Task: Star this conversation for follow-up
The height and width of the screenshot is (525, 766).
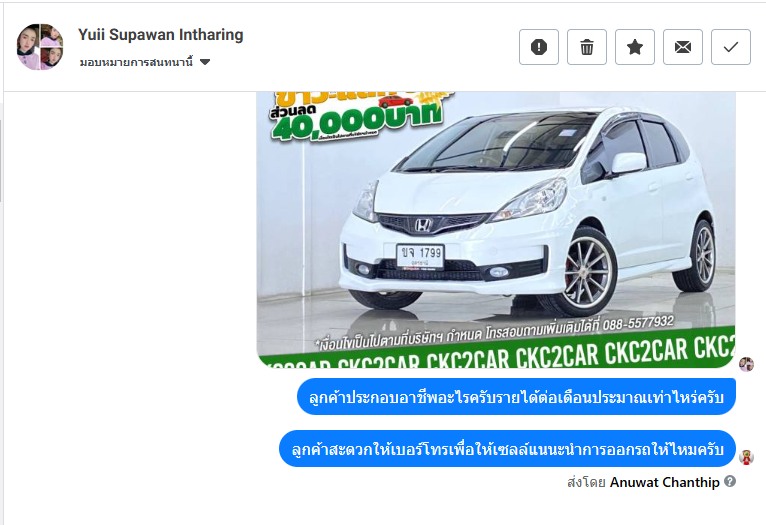Action: pyautogui.click(x=635, y=47)
